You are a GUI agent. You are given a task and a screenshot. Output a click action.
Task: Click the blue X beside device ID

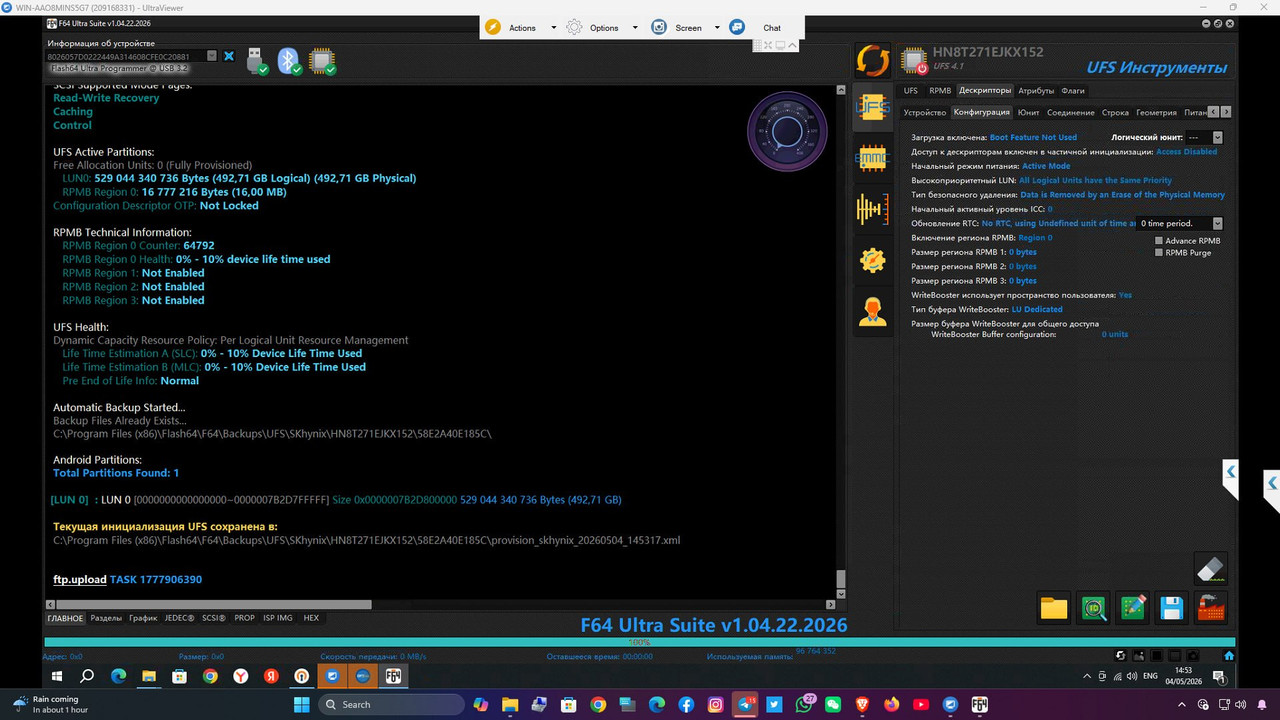click(x=229, y=56)
